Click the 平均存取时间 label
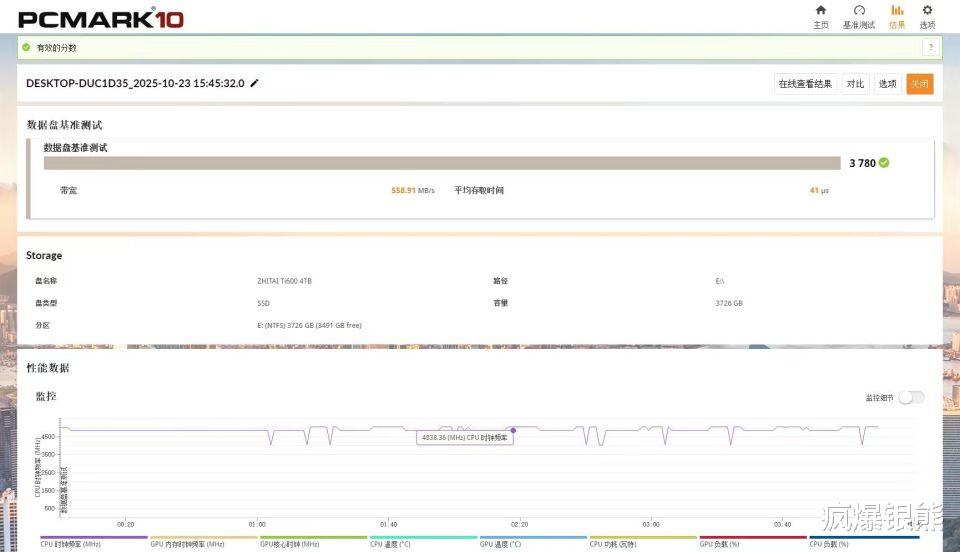This screenshot has width=960, height=552. click(x=479, y=190)
